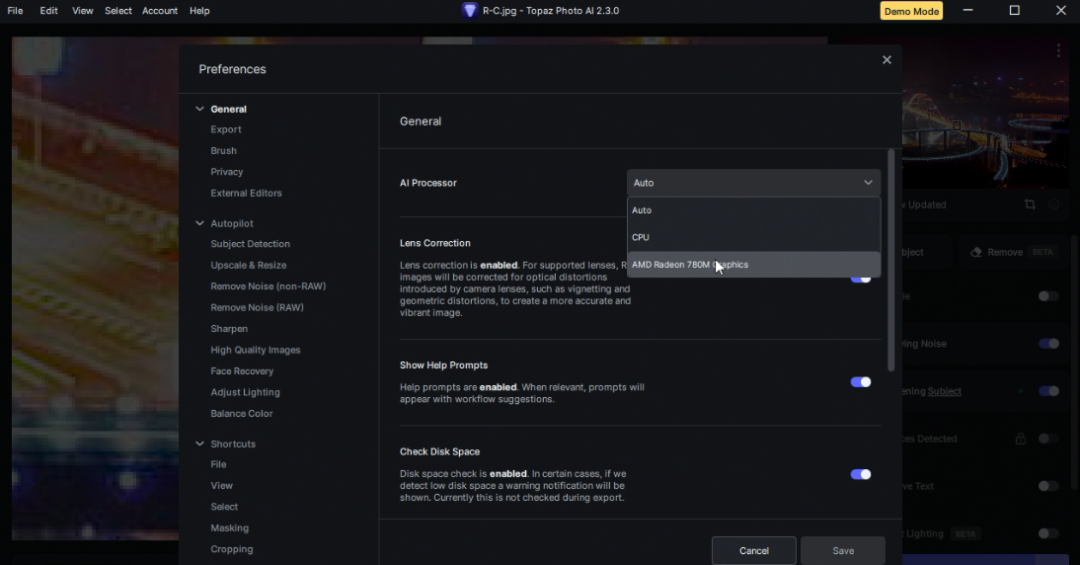Click the Demo Mode badge
This screenshot has width=1080, height=565.
click(911, 11)
